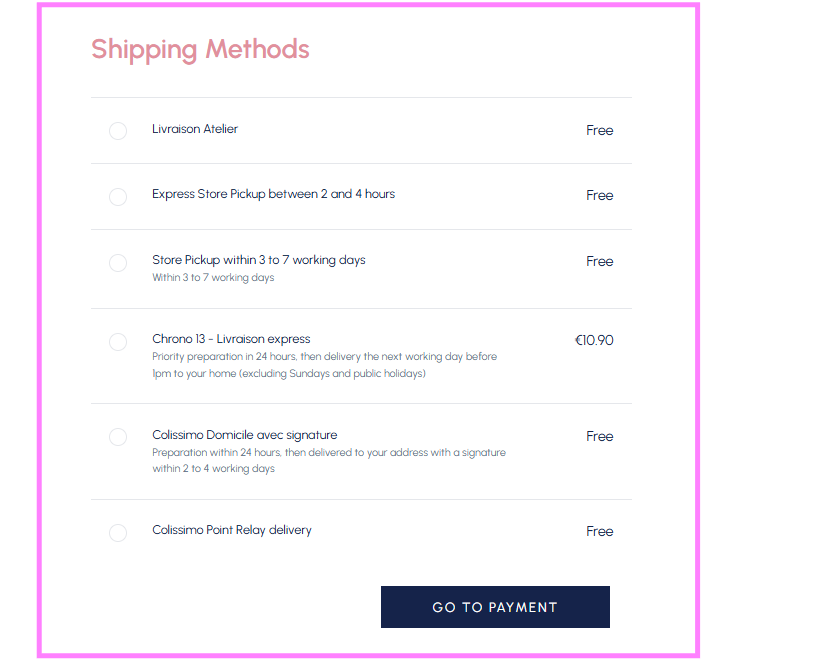The image size is (828, 668).
Task: Select Colissimo Domicile avec signature radio button
Action: tap(118, 437)
